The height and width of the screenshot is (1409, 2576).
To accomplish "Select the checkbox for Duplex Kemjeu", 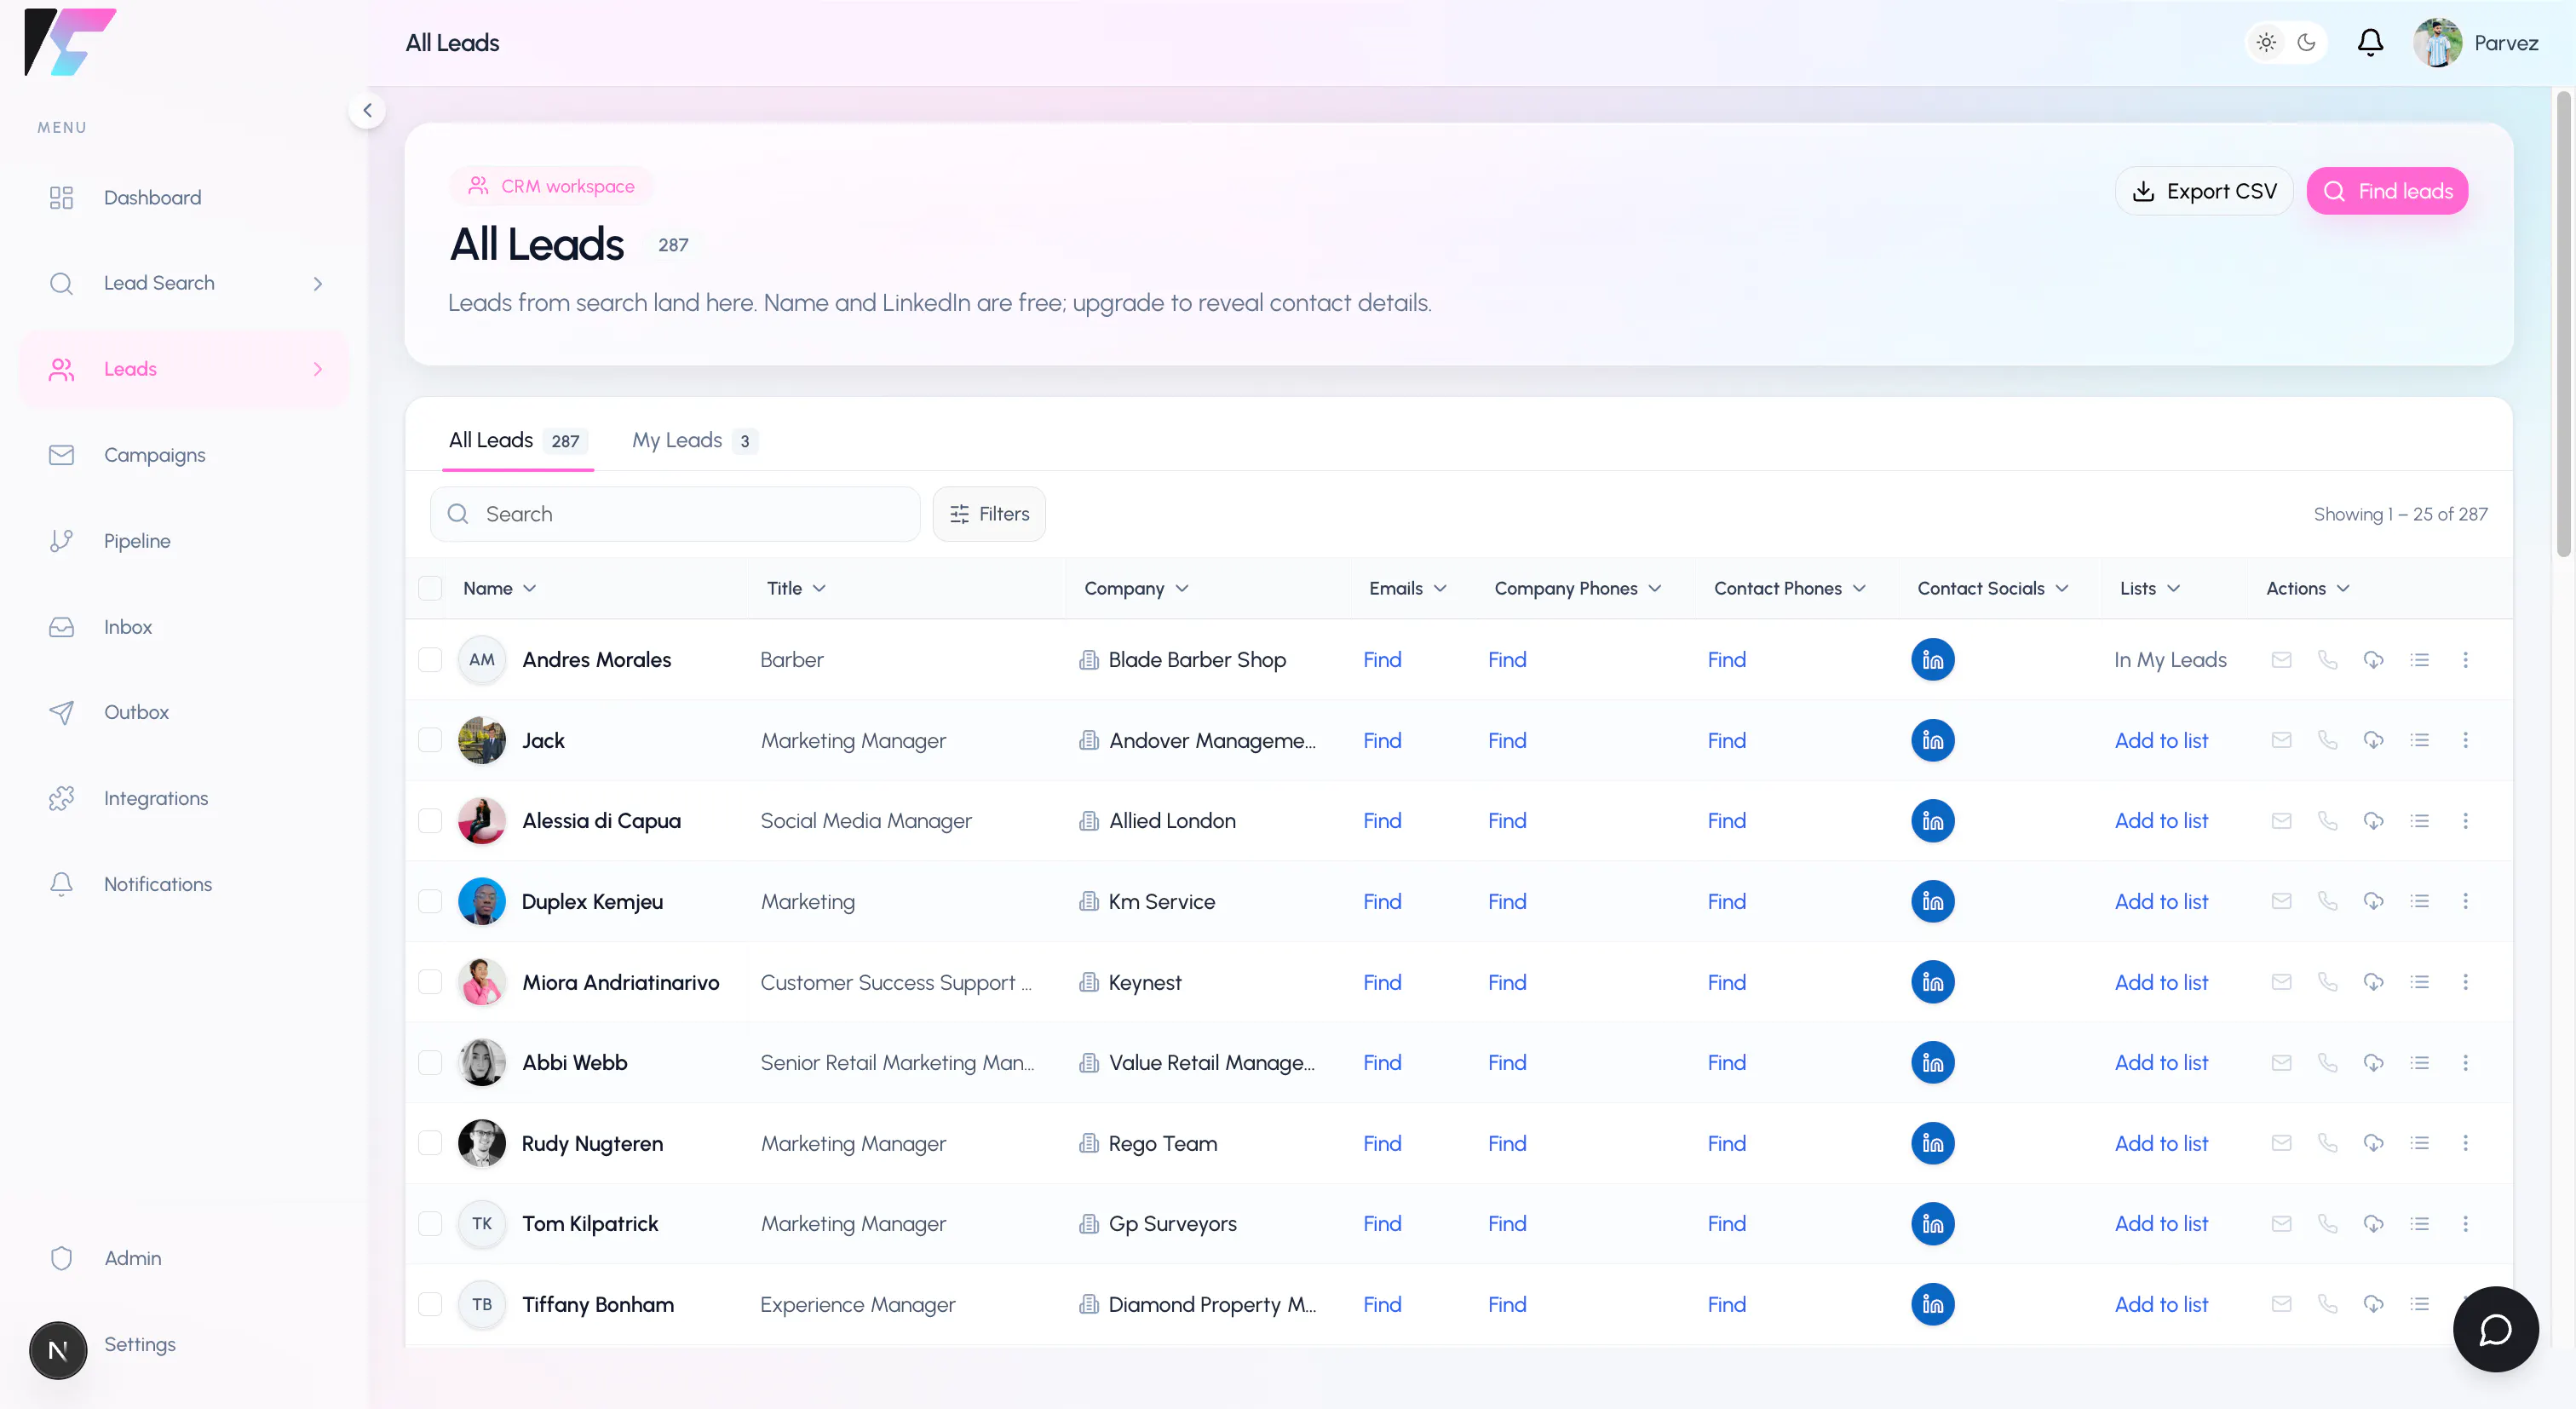I will [x=430, y=902].
